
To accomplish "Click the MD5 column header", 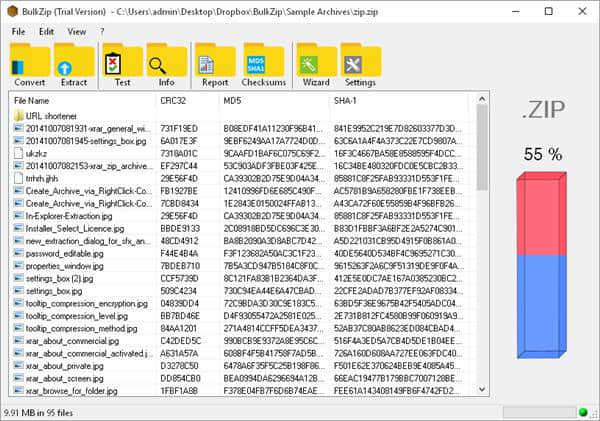I will click(272, 101).
